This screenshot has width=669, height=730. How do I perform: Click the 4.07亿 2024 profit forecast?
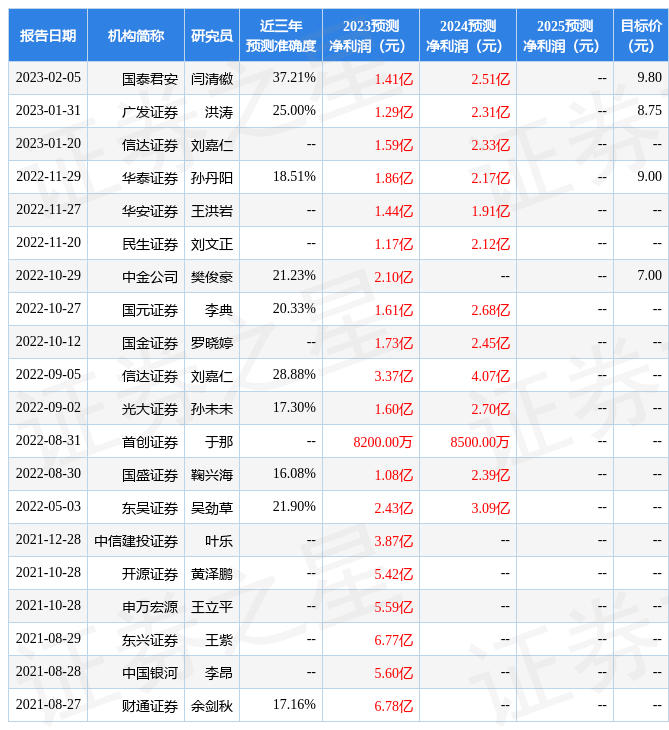pyautogui.click(x=490, y=375)
